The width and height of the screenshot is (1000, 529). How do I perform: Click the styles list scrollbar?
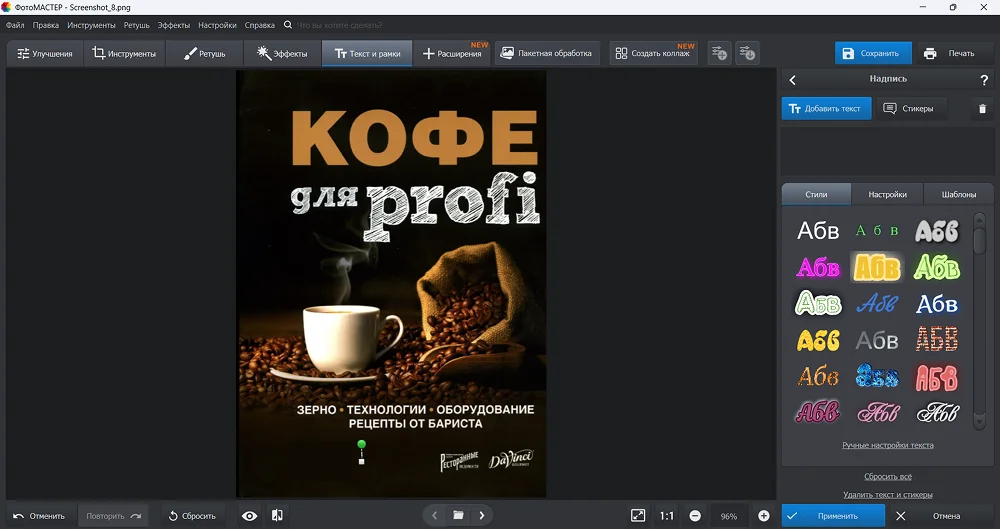pos(980,240)
